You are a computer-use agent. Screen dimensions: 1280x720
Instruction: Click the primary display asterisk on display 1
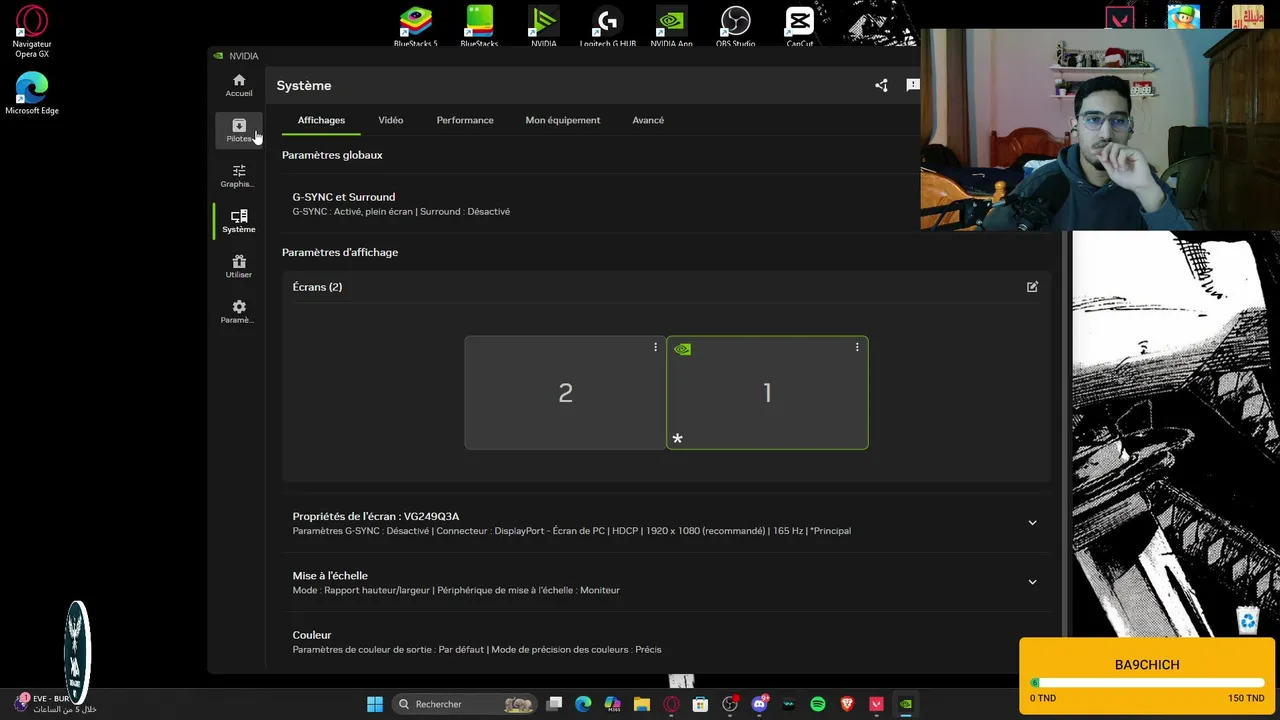[x=678, y=439]
